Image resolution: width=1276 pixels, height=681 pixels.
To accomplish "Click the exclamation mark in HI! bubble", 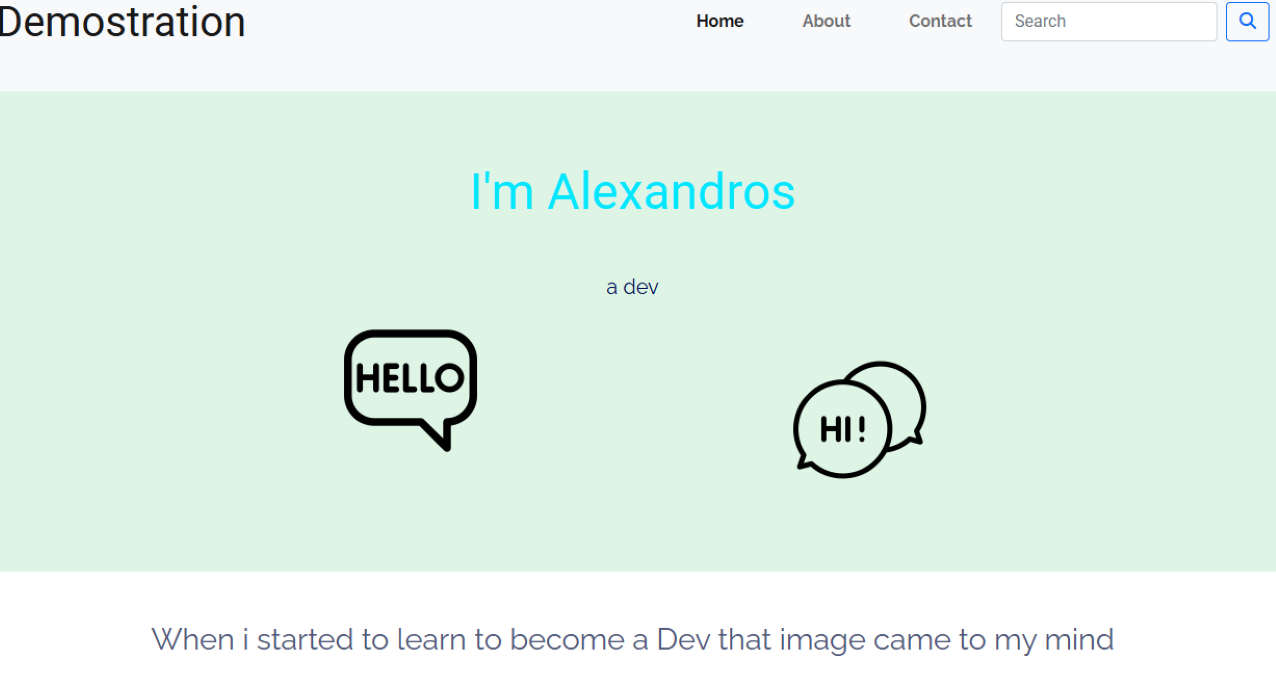I will tap(860, 428).
